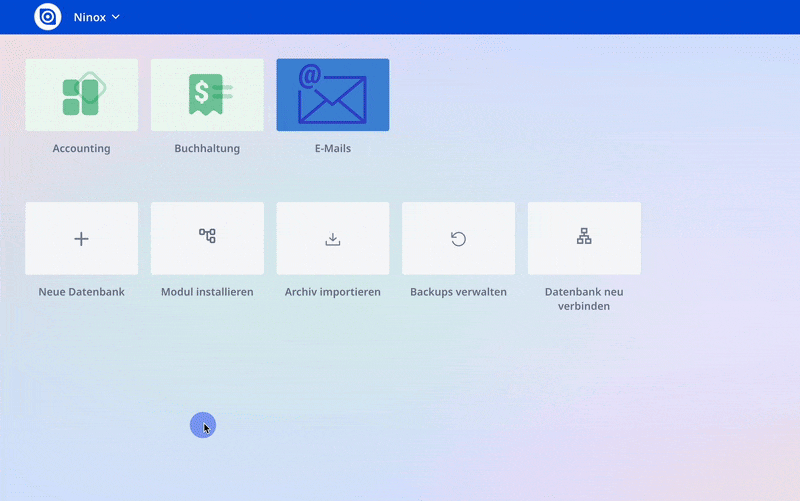Click the Ninox logo icon

pos(47,17)
